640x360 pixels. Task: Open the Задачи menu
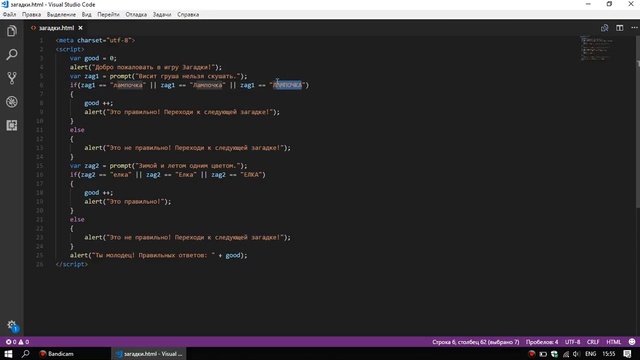click(162, 14)
